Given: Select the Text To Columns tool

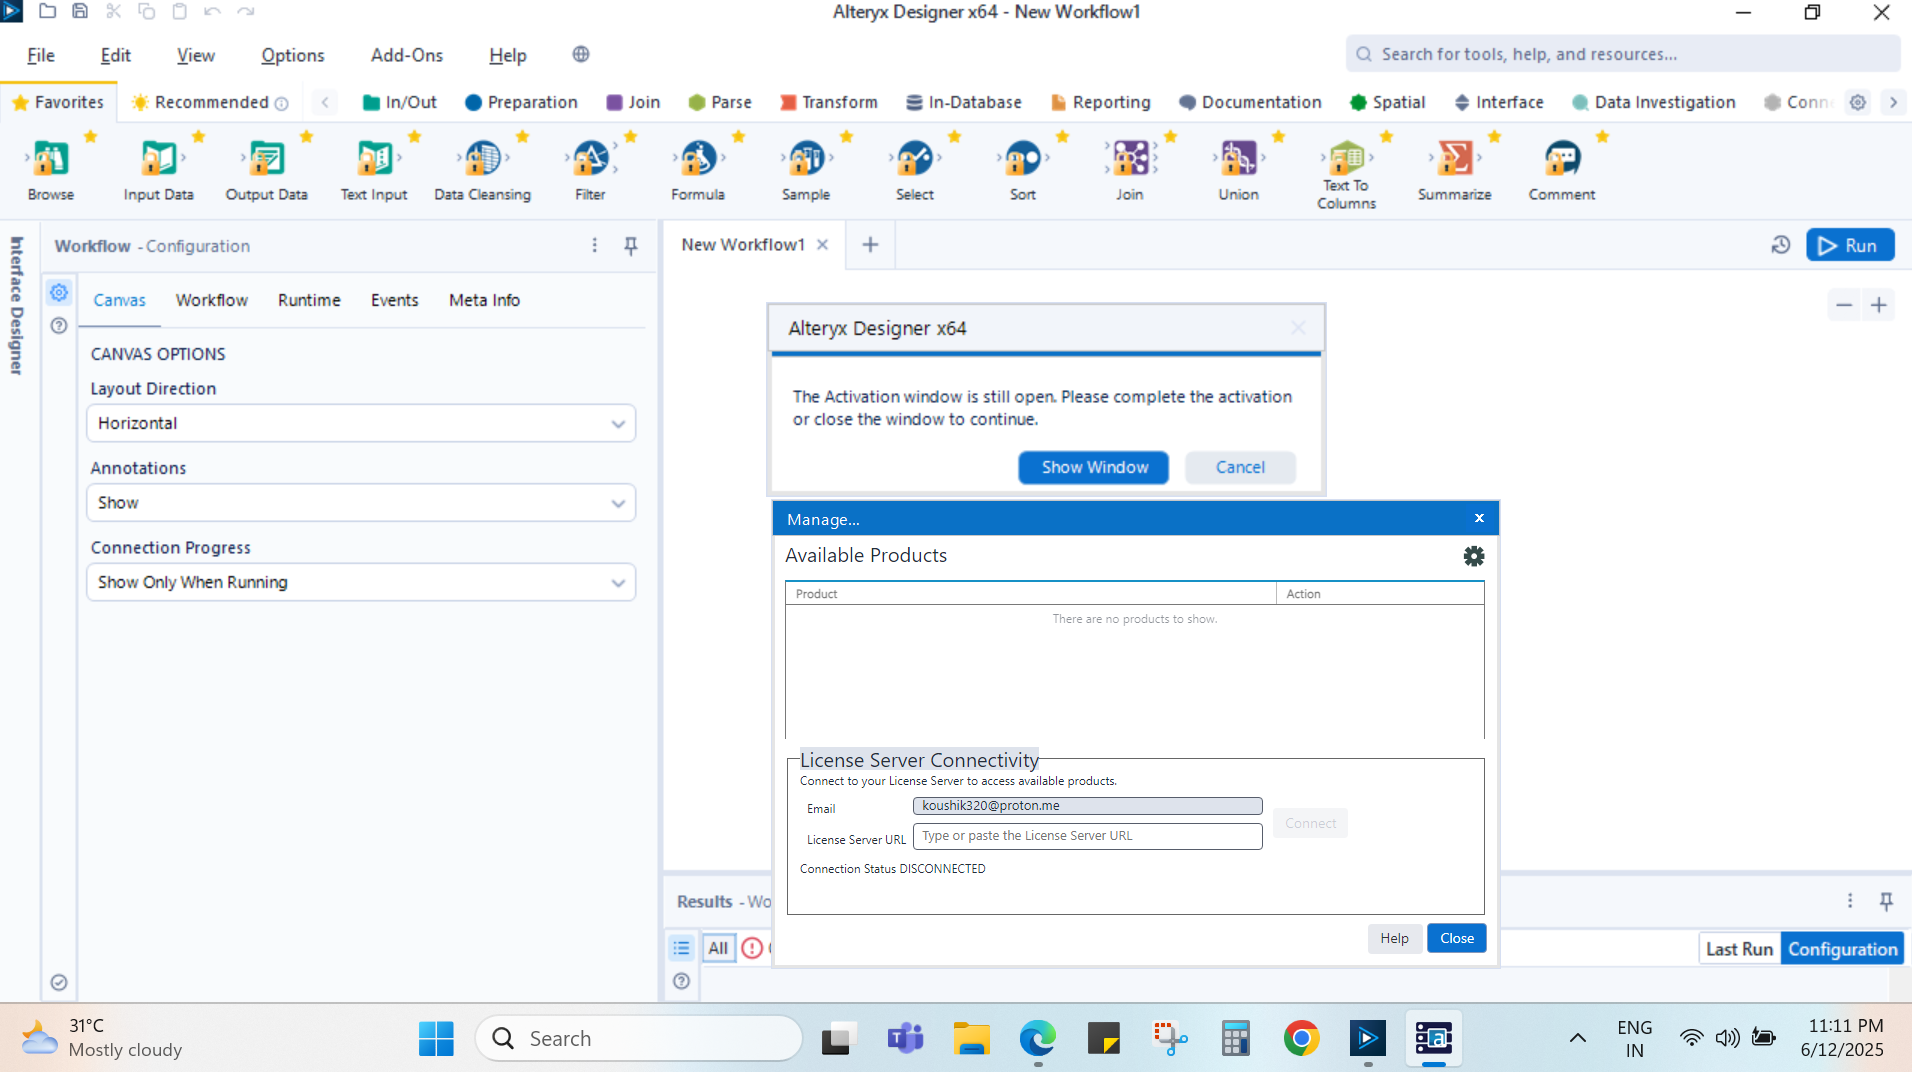Looking at the screenshot, I should (x=1346, y=157).
